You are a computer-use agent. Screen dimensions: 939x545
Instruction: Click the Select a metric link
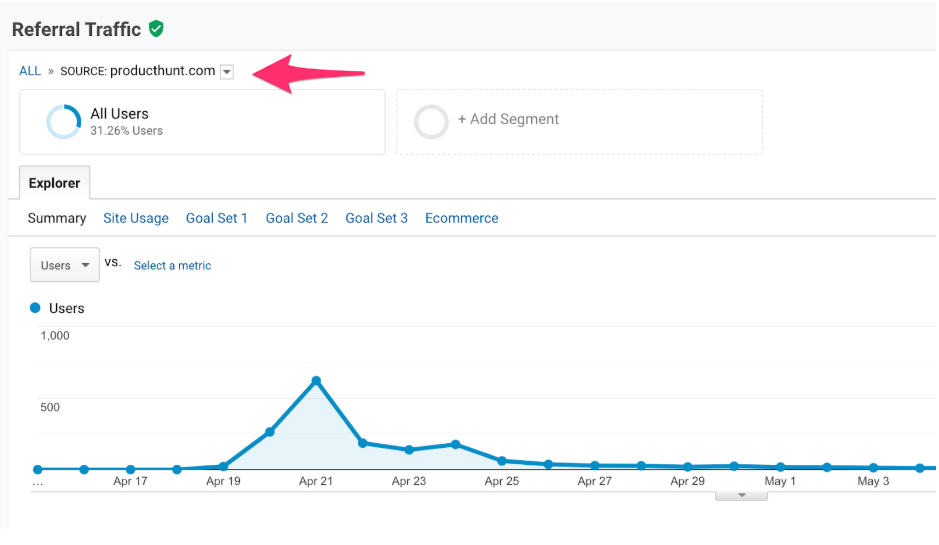tap(172, 265)
